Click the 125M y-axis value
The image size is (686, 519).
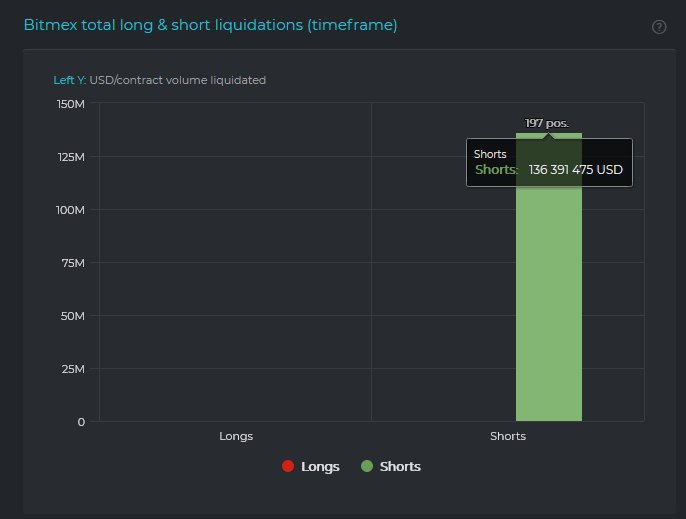pos(71,157)
